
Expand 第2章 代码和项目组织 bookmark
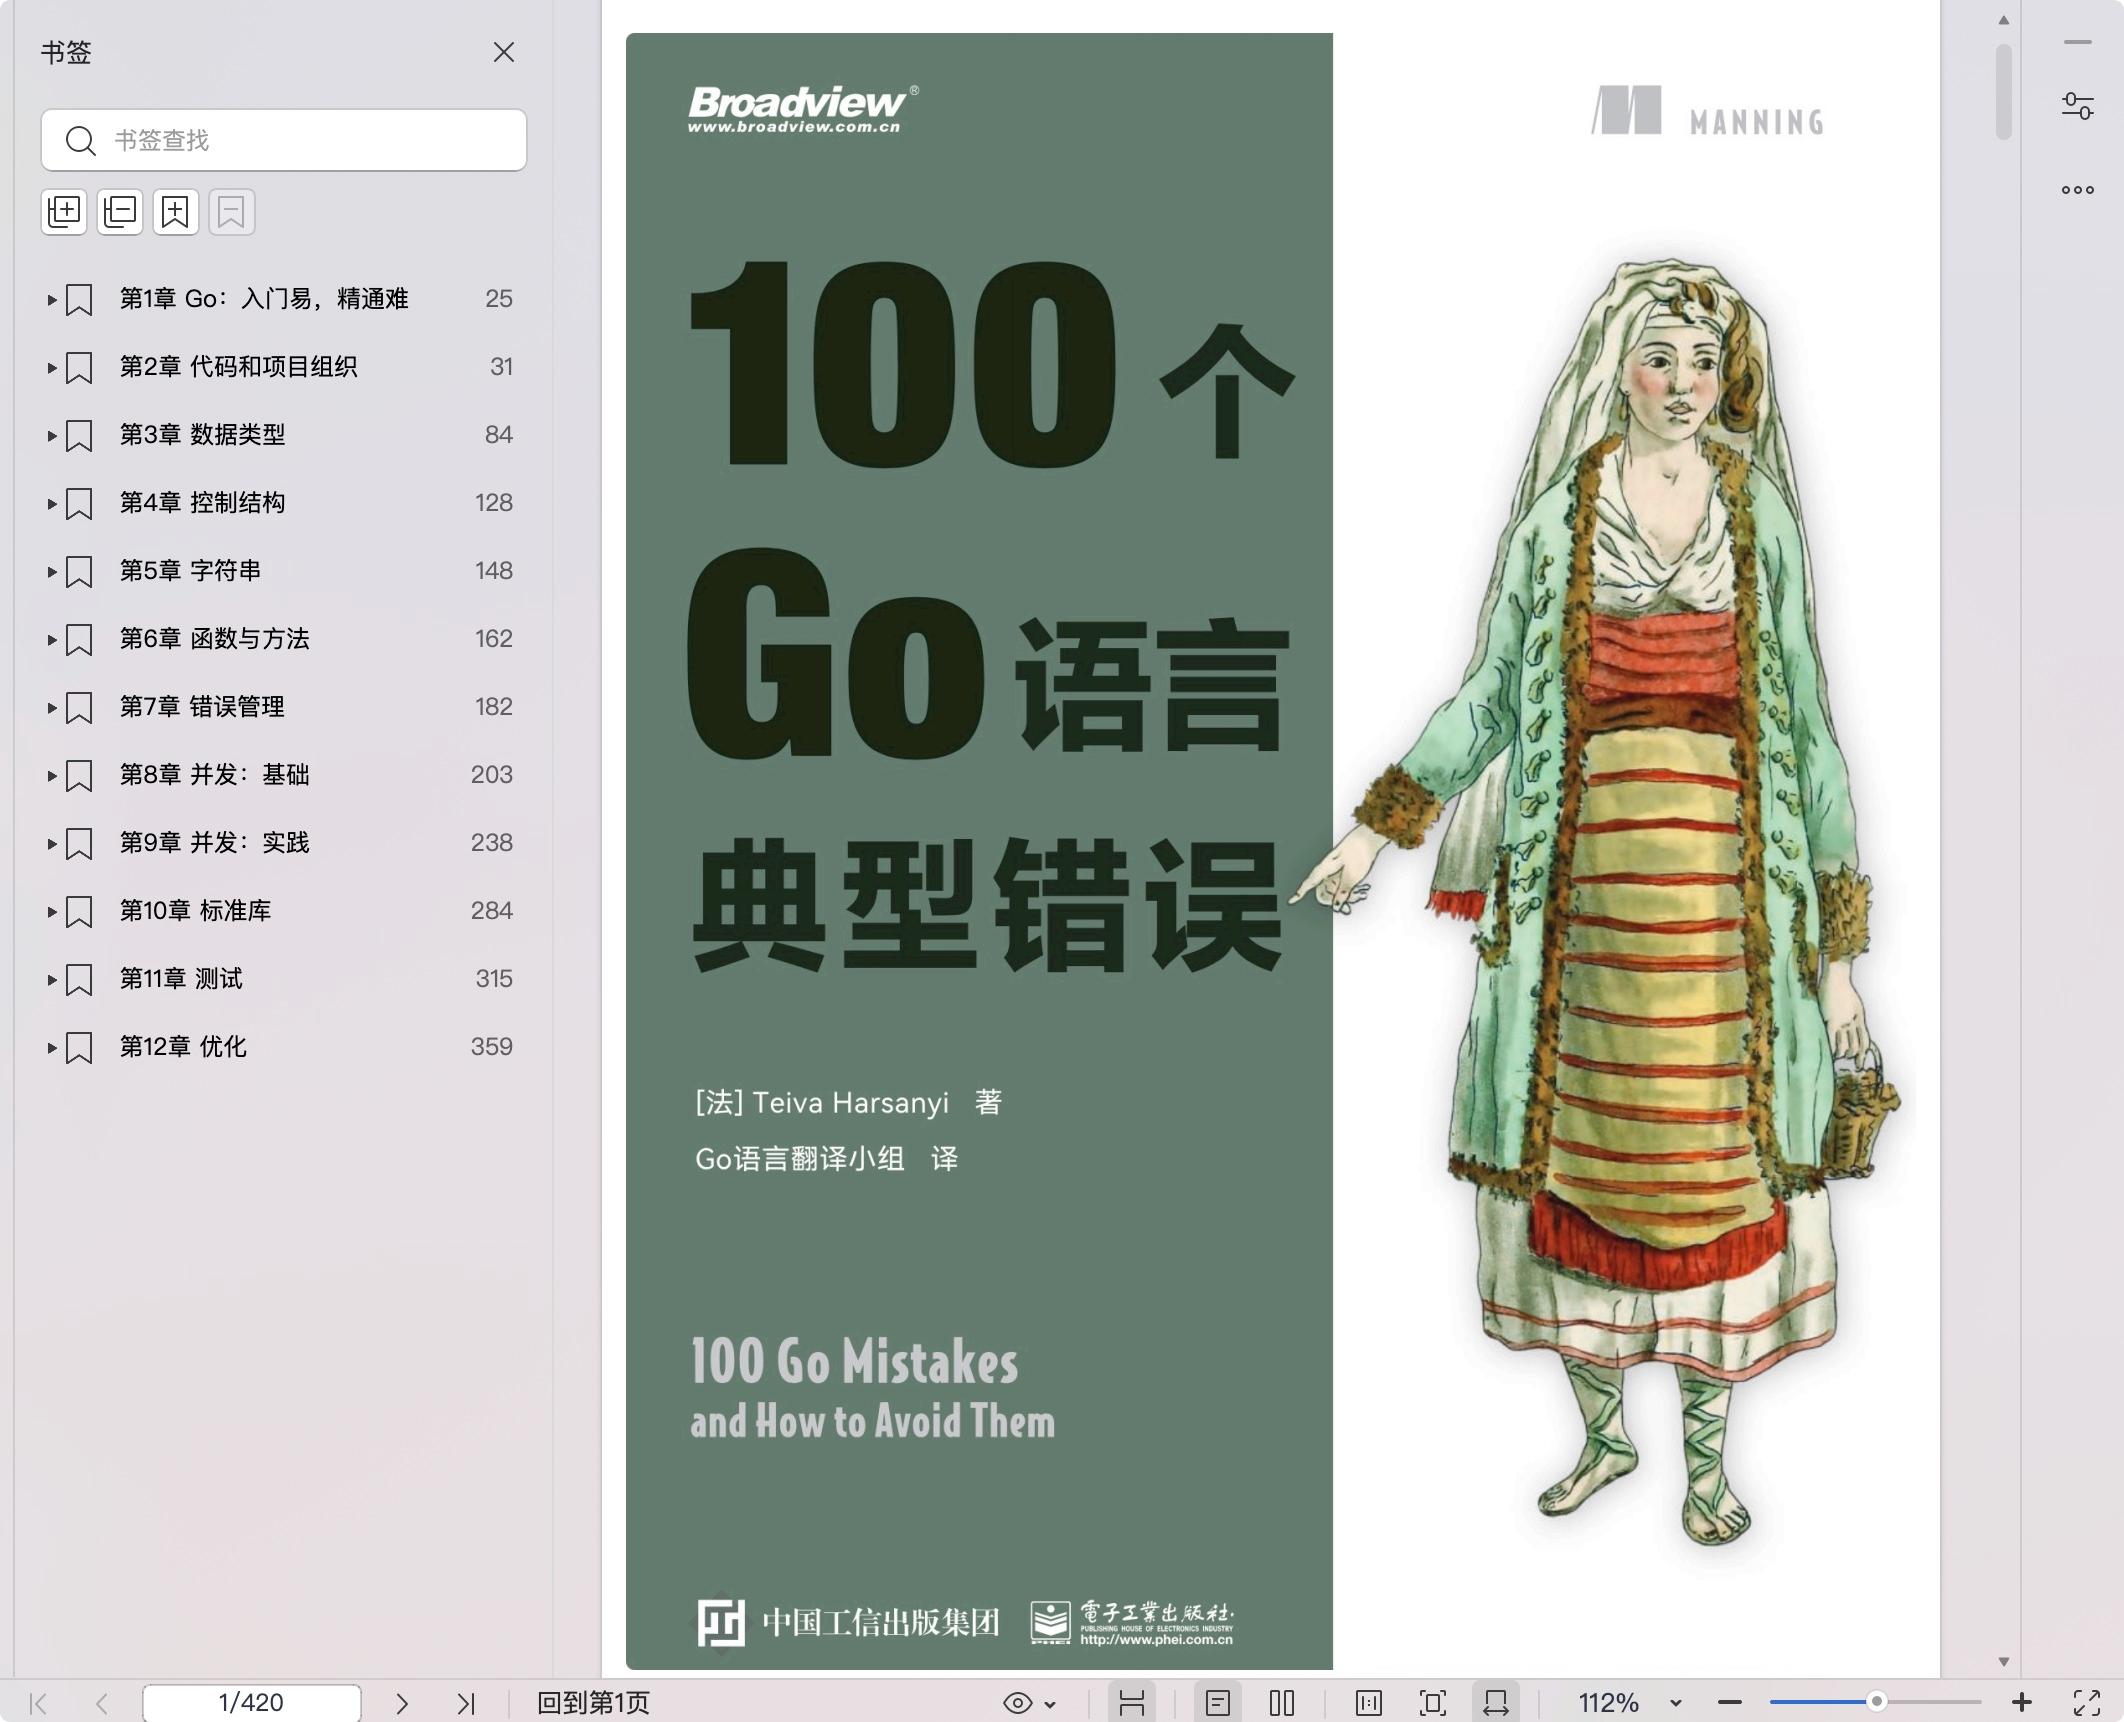click(x=51, y=367)
